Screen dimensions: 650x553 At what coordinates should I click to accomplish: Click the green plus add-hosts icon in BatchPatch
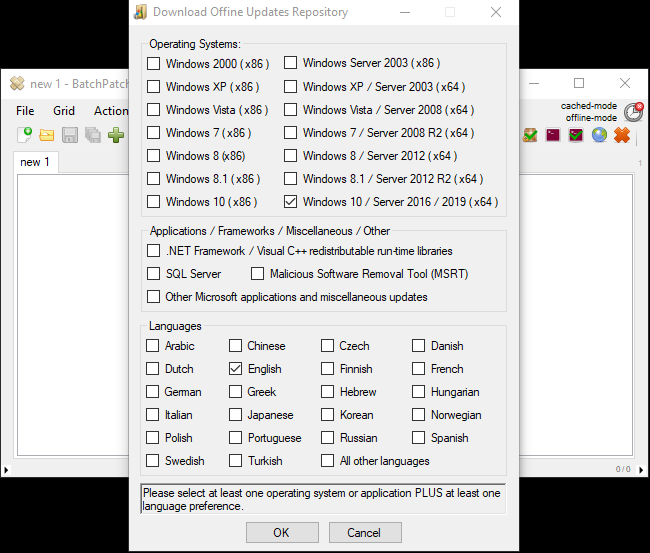pos(116,135)
